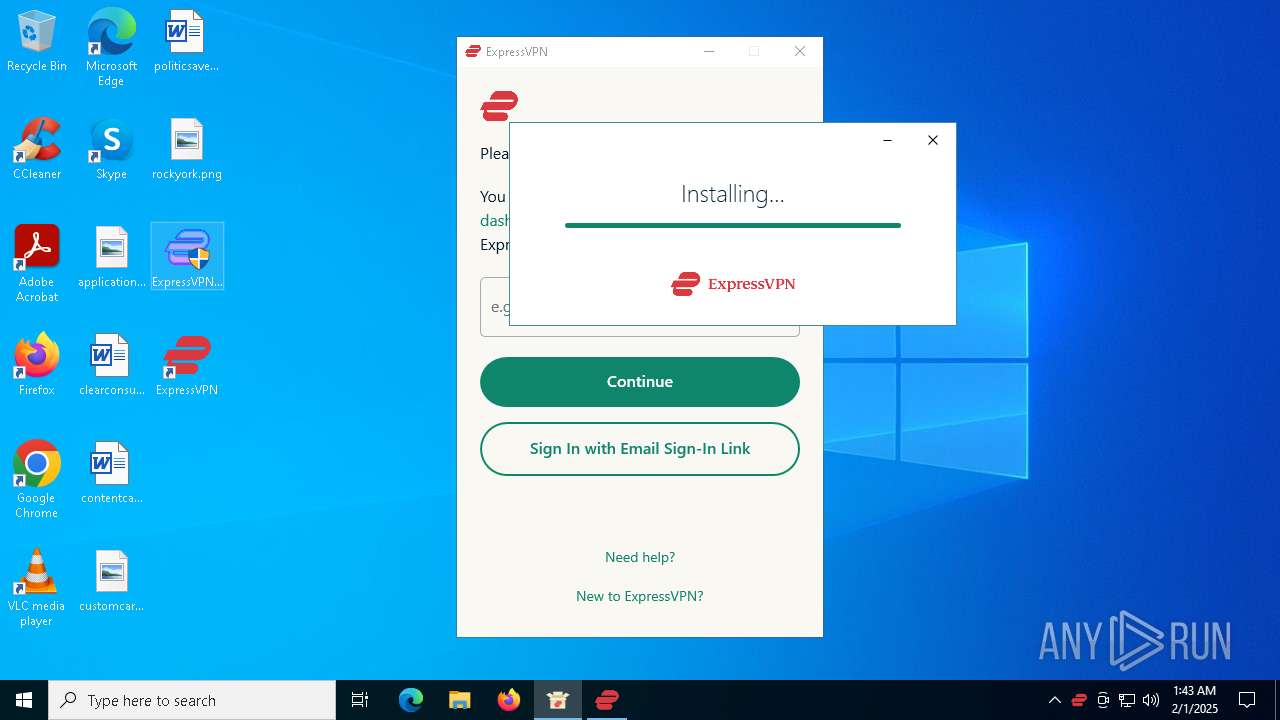This screenshot has height=720, width=1280.
Task: Click the ExpressVPN system tray icon
Action: [x=1079, y=700]
